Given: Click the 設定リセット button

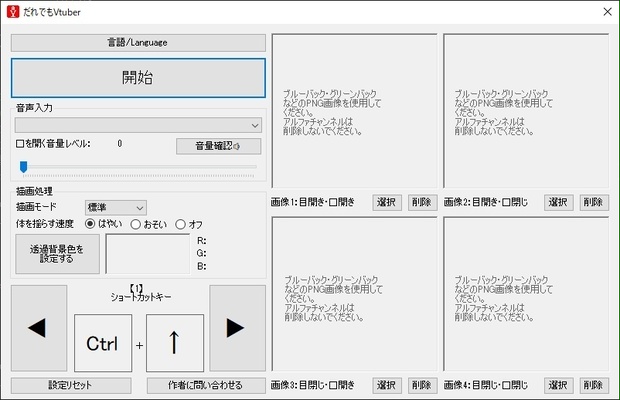Looking at the screenshot, I should [x=71, y=385].
